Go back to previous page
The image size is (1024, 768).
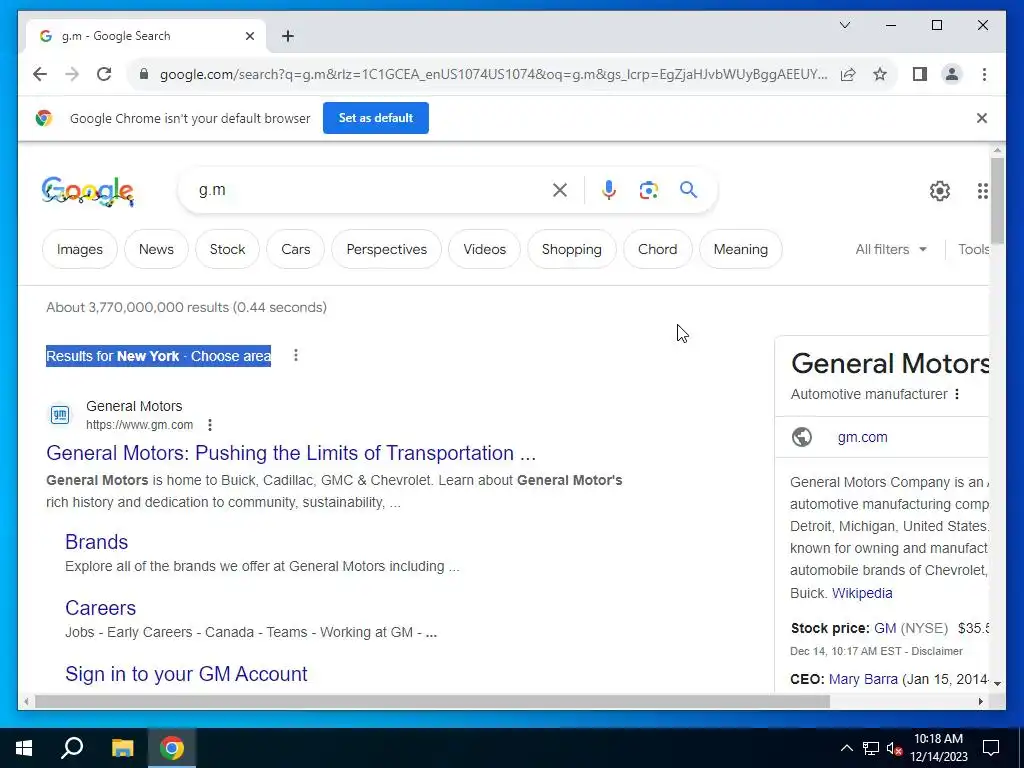[x=40, y=74]
